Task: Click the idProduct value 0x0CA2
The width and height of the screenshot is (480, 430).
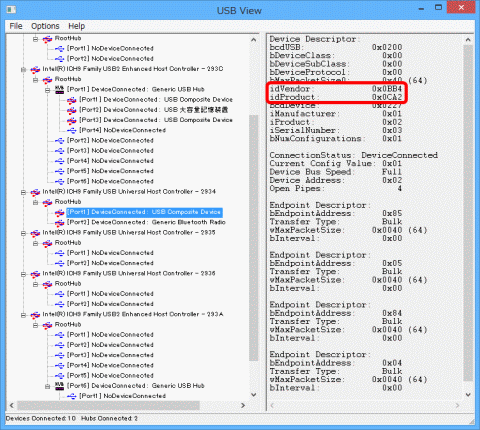Action: [387, 97]
